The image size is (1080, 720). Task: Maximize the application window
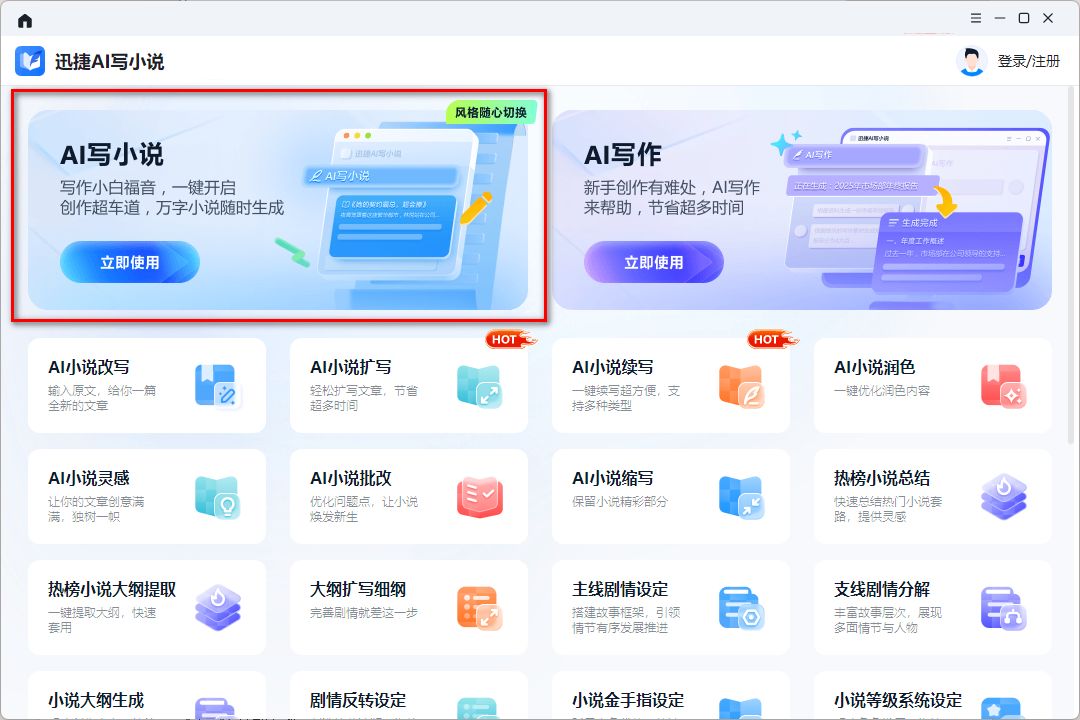pyautogui.click(x=1024, y=19)
